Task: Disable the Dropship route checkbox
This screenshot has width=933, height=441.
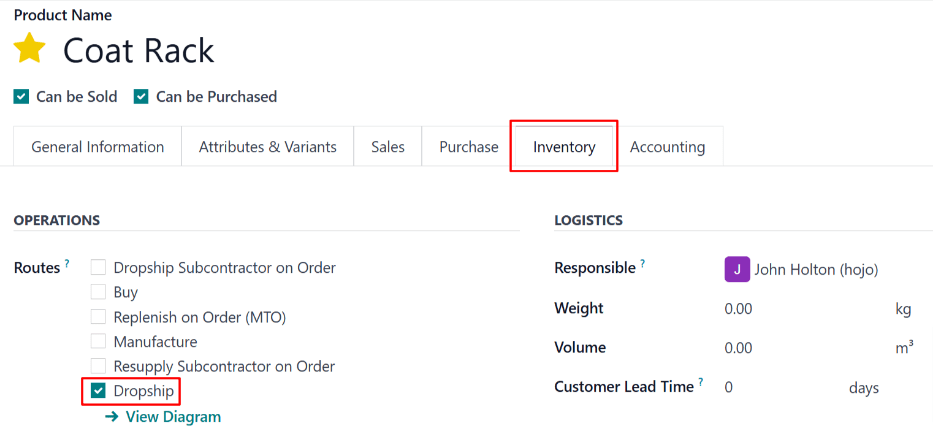Action: coord(98,391)
